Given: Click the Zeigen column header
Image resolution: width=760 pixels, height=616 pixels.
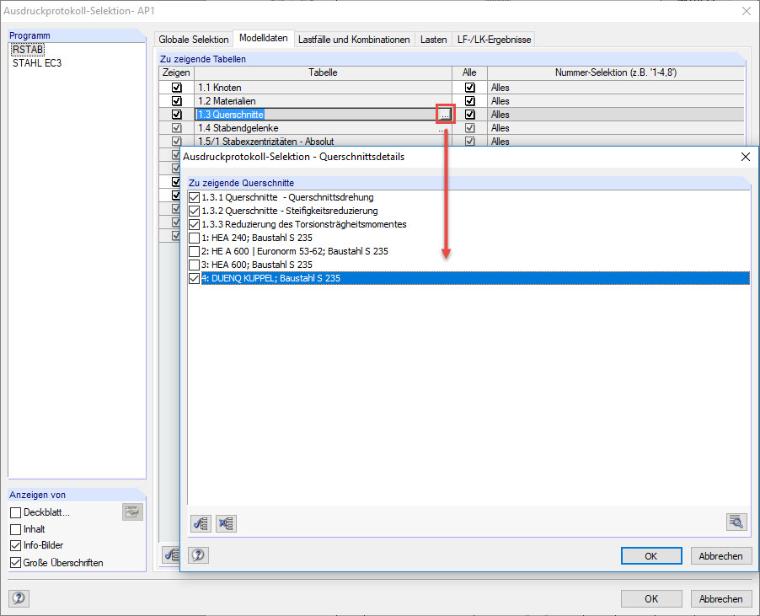Looking at the screenshot, I should click(x=176, y=73).
